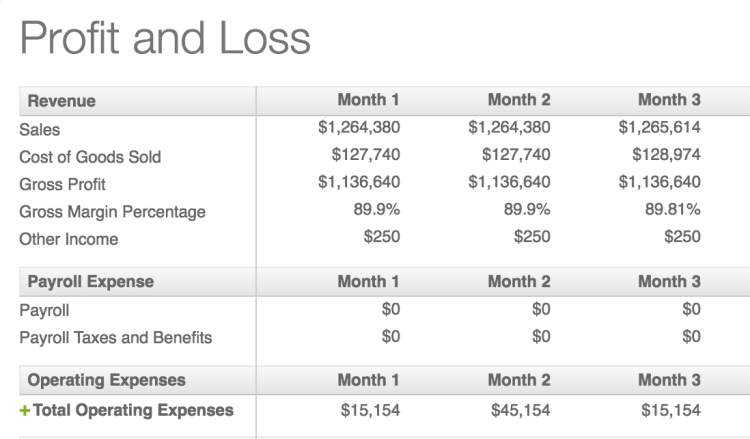Select Payroll Taxes and Benefits row label

click(x=115, y=338)
